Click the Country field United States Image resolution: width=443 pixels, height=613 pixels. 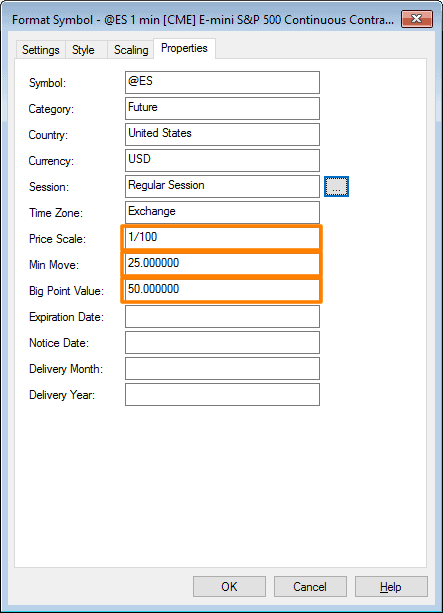pyautogui.click(x=222, y=134)
